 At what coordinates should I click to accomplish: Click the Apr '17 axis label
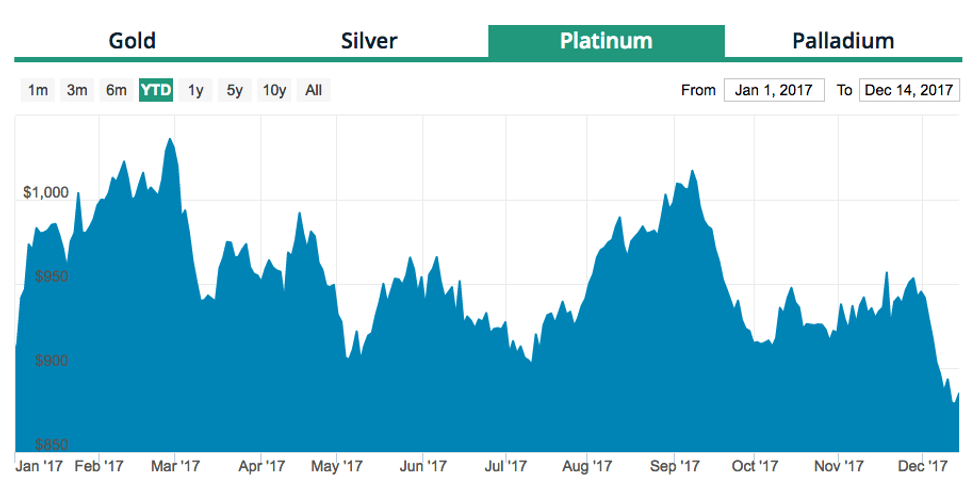[265, 466]
